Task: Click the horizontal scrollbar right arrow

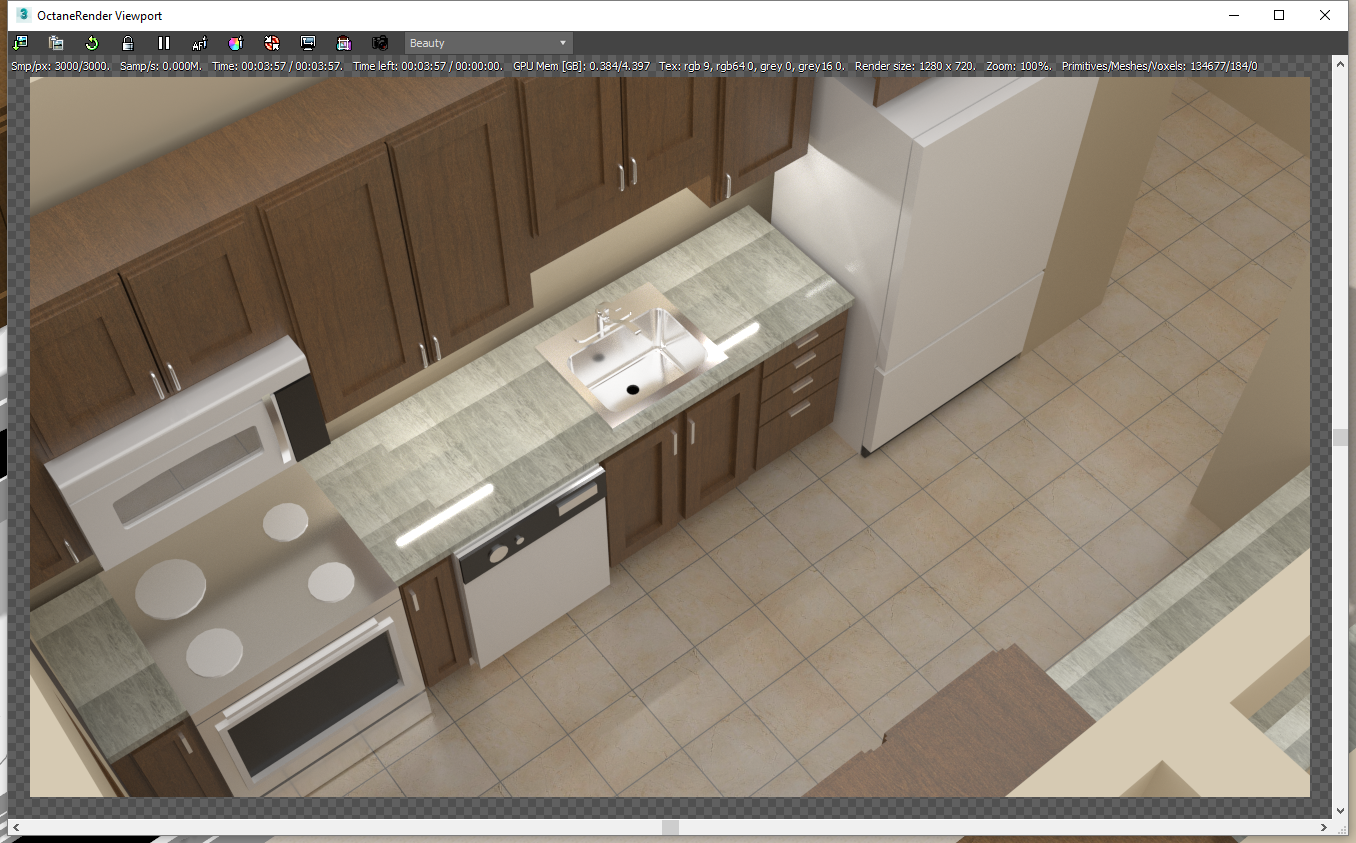Action: (x=1325, y=827)
